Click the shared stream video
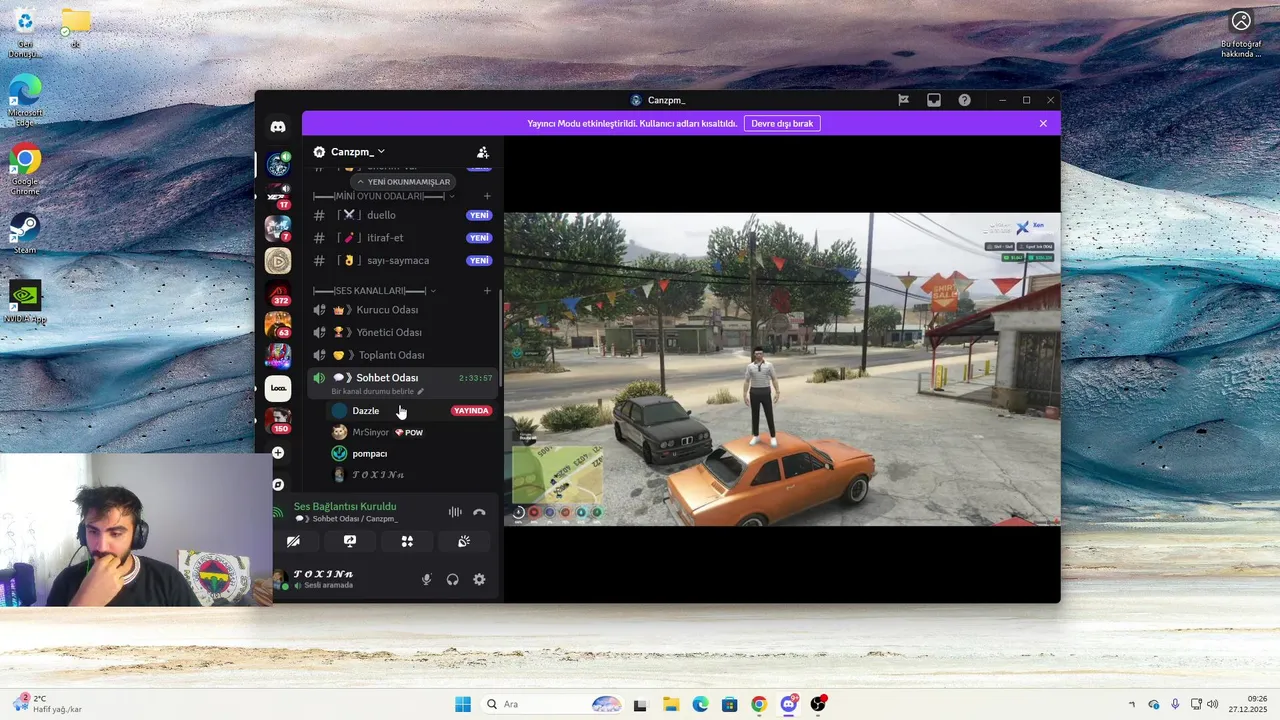This screenshot has width=1280, height=720. 782,369
